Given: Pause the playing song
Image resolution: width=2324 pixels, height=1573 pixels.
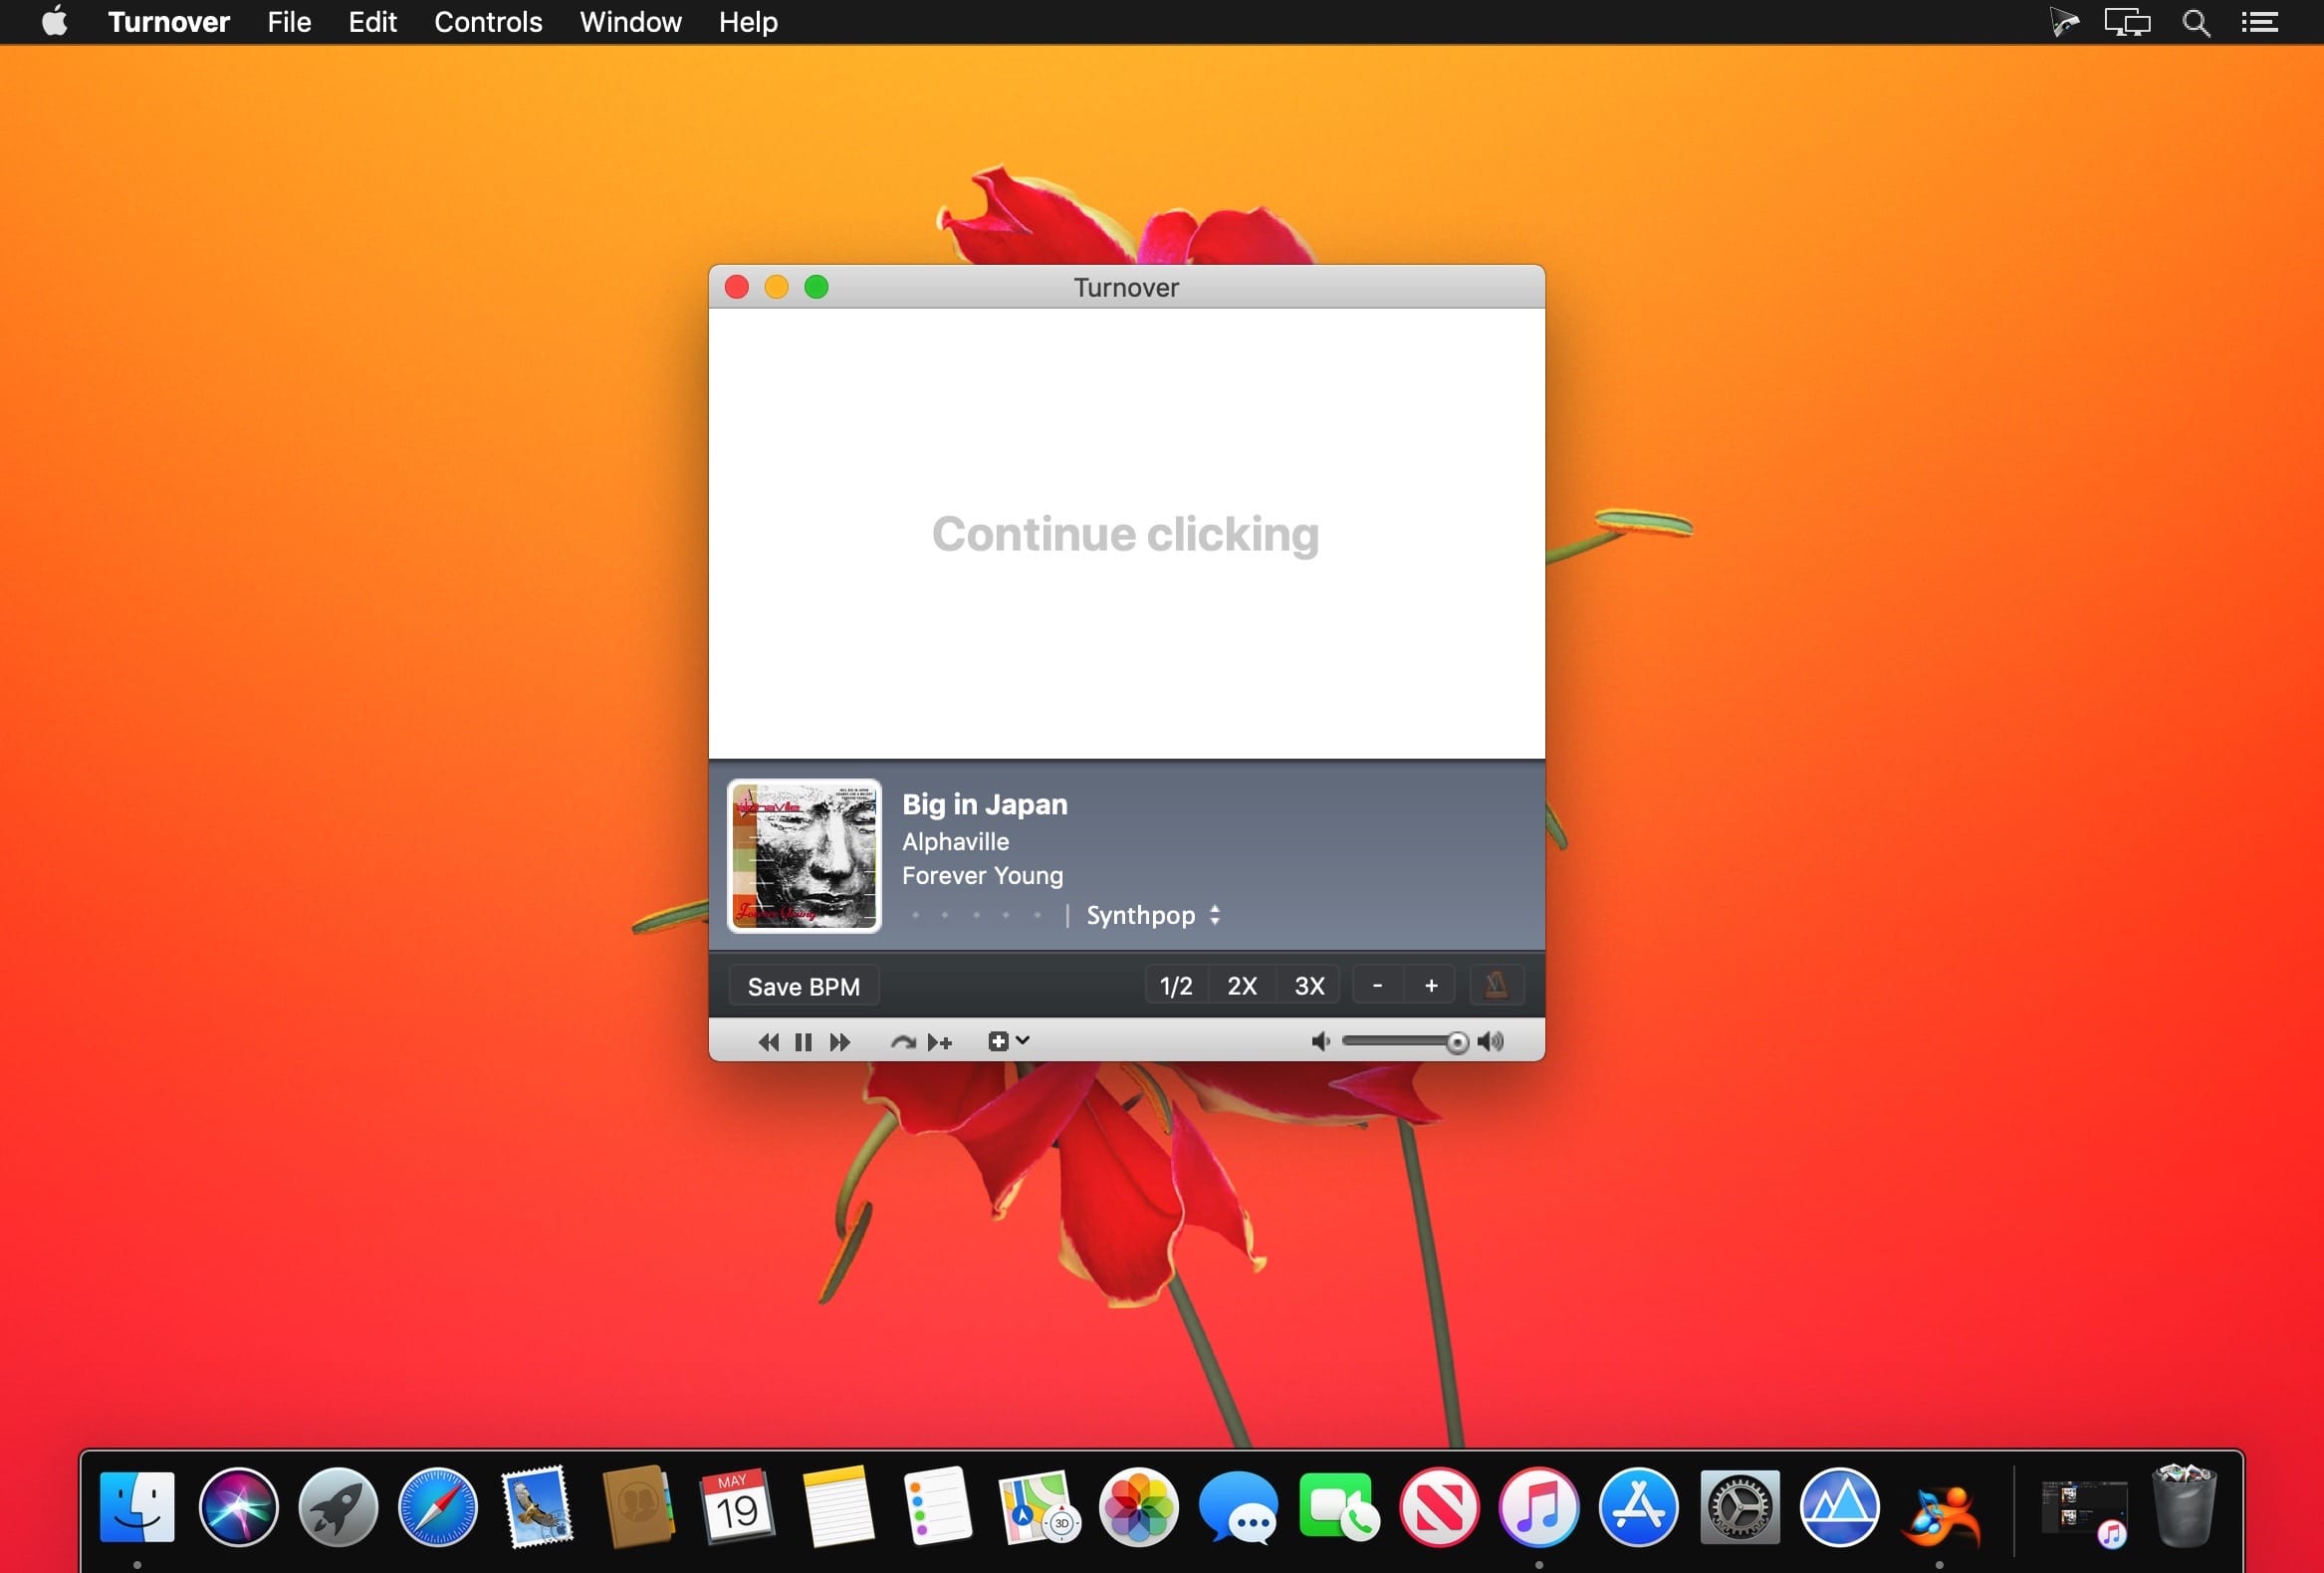Looking at the screenshot, I should [x=803, y=1042].
